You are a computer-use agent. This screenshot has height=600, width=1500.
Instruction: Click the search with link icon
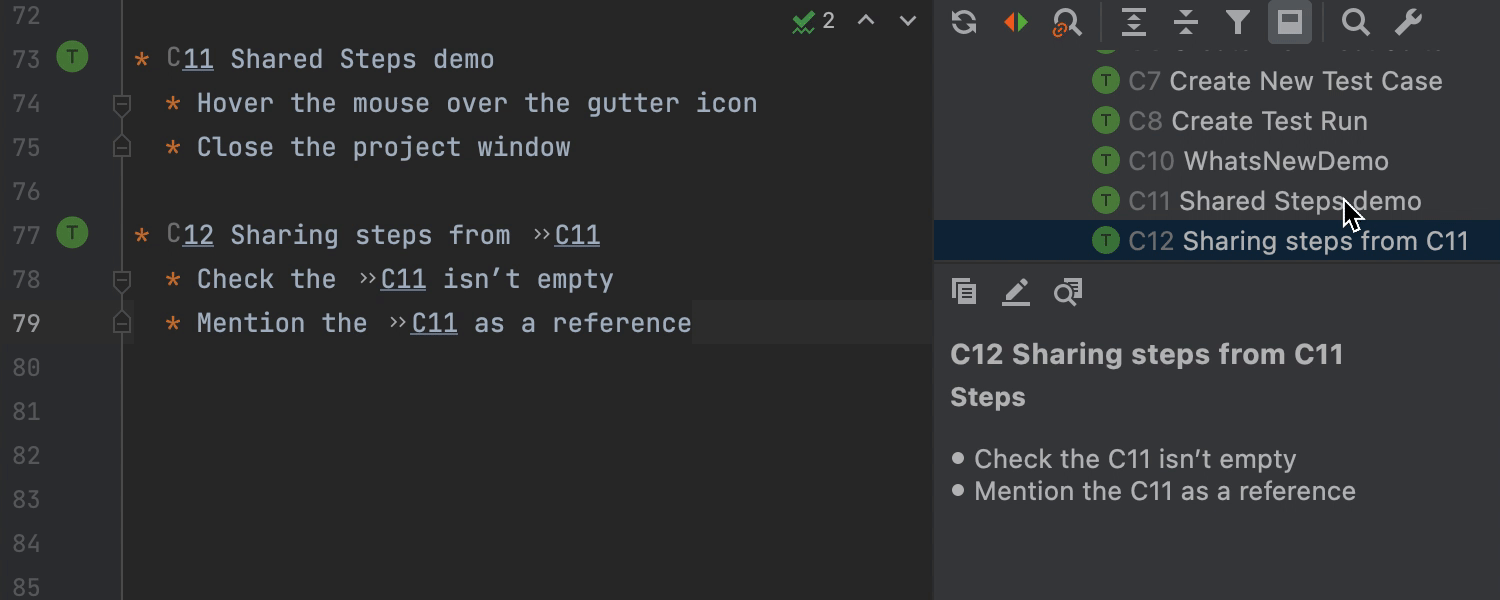pyautogui.click(x=1067, y=22)
